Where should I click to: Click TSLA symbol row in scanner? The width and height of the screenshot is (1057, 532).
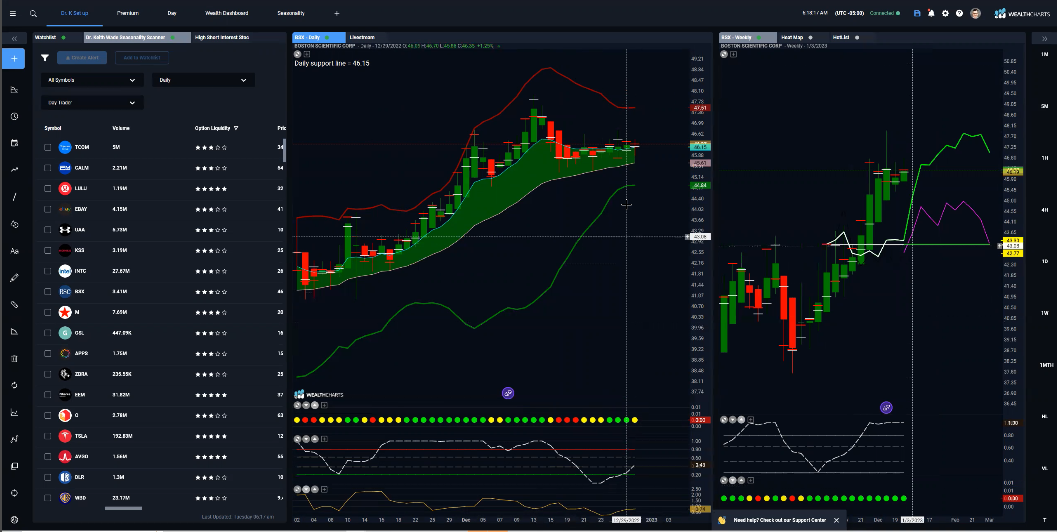pyautogui.click(x=162, y=436)
